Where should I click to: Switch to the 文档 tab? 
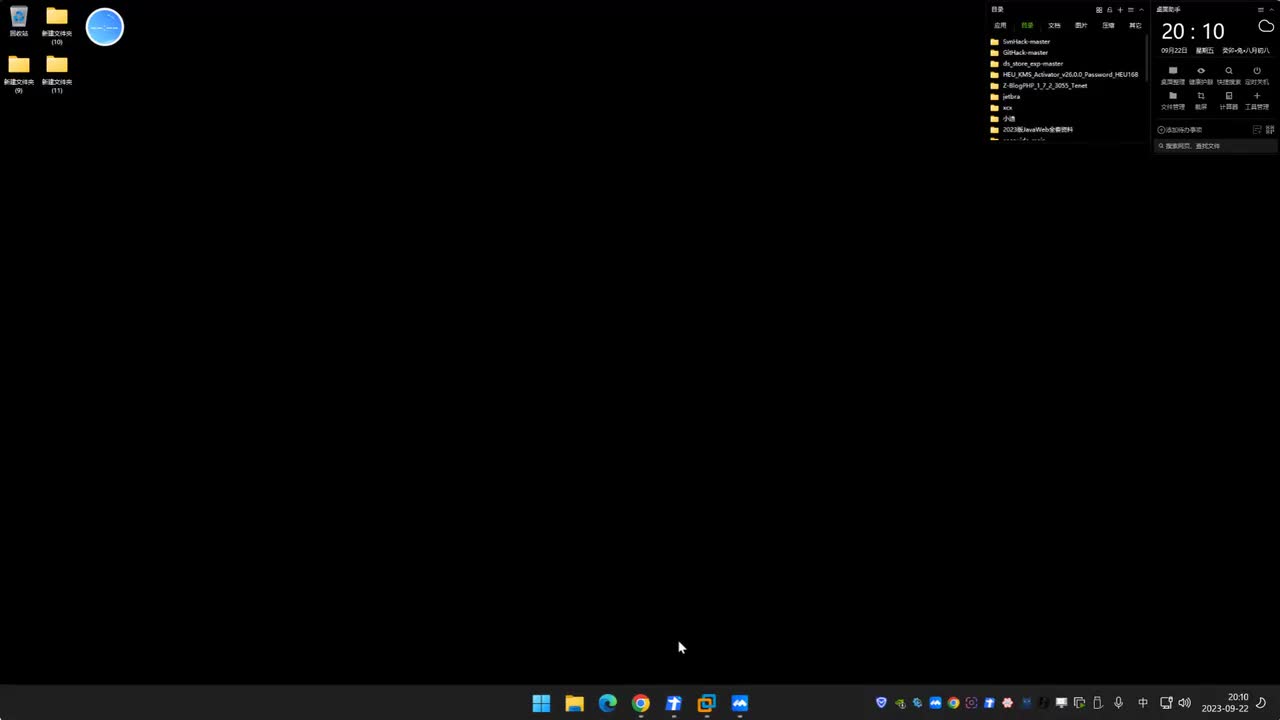(x=1054, y=26)
